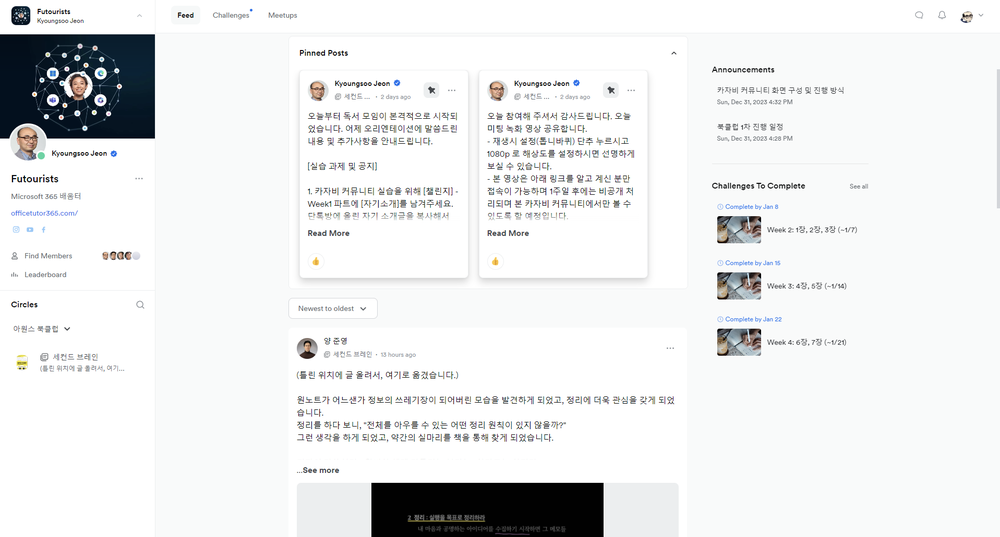Switch to the Meetups tab

[282, 16]
